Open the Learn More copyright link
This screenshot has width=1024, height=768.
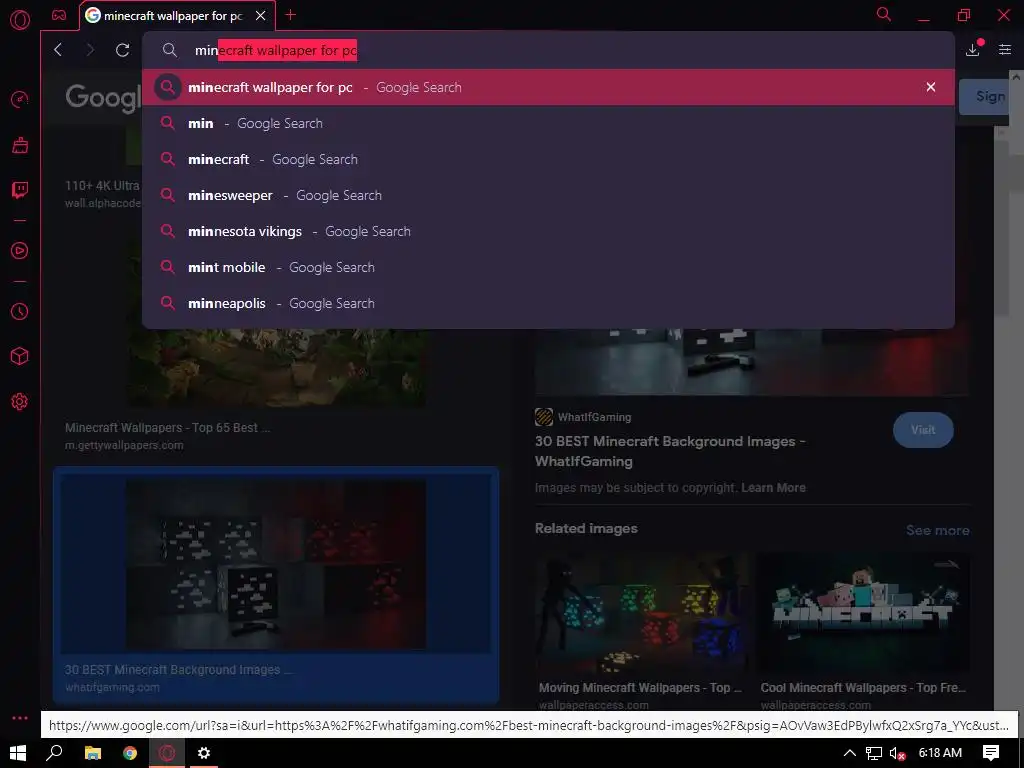[773, 488]
